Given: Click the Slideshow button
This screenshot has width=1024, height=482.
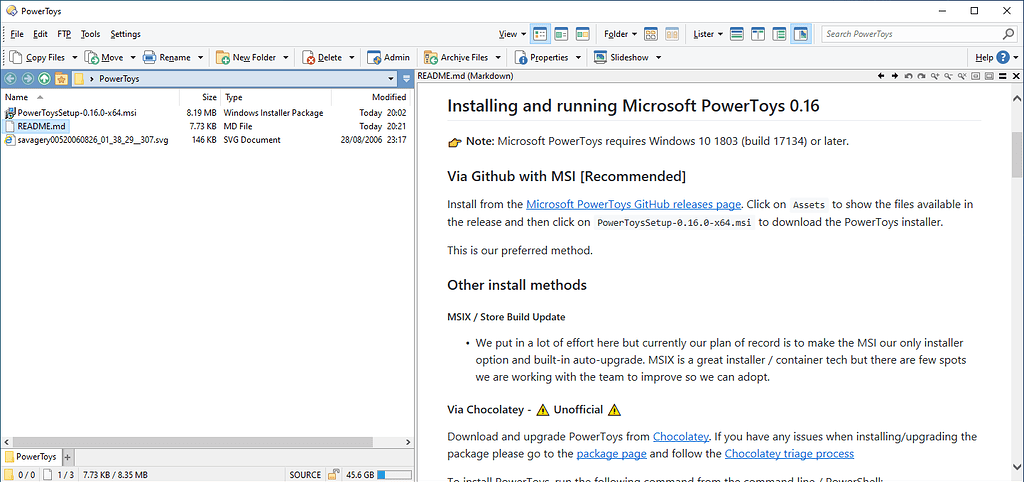Looking at the screenshot, I should click(622, 57).
